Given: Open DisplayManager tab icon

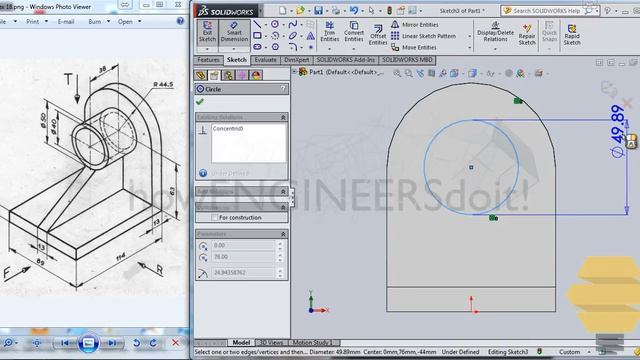Looking at the screenshot, I should pos(256,75).
